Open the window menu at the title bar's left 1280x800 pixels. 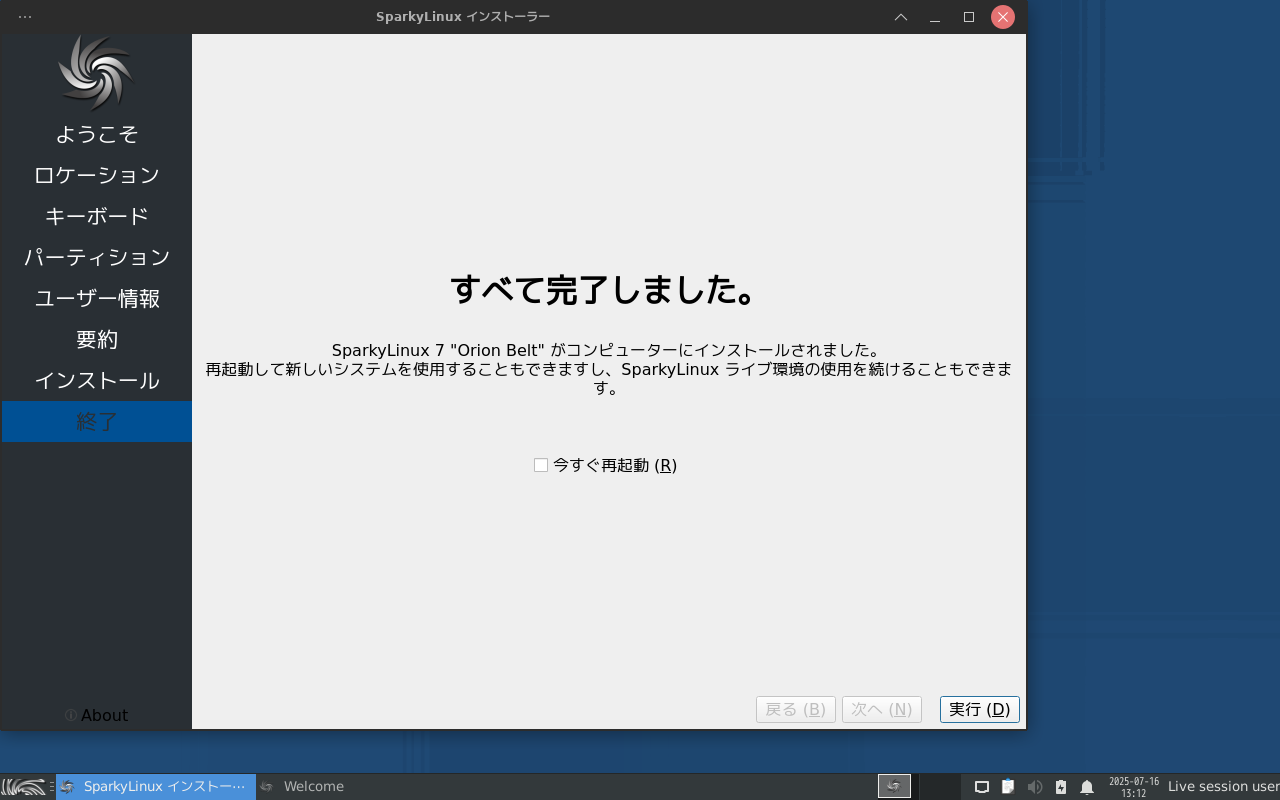[x=25, y=17]
